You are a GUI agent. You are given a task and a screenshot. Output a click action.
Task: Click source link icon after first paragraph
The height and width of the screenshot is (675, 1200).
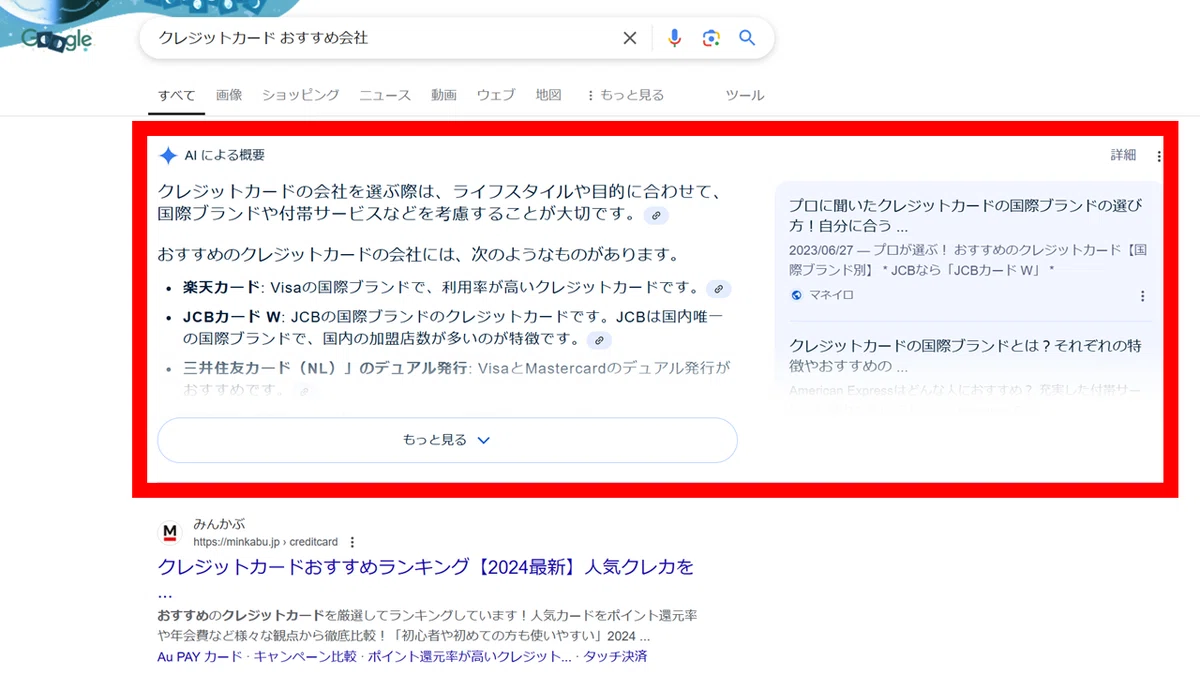point(656,215)
